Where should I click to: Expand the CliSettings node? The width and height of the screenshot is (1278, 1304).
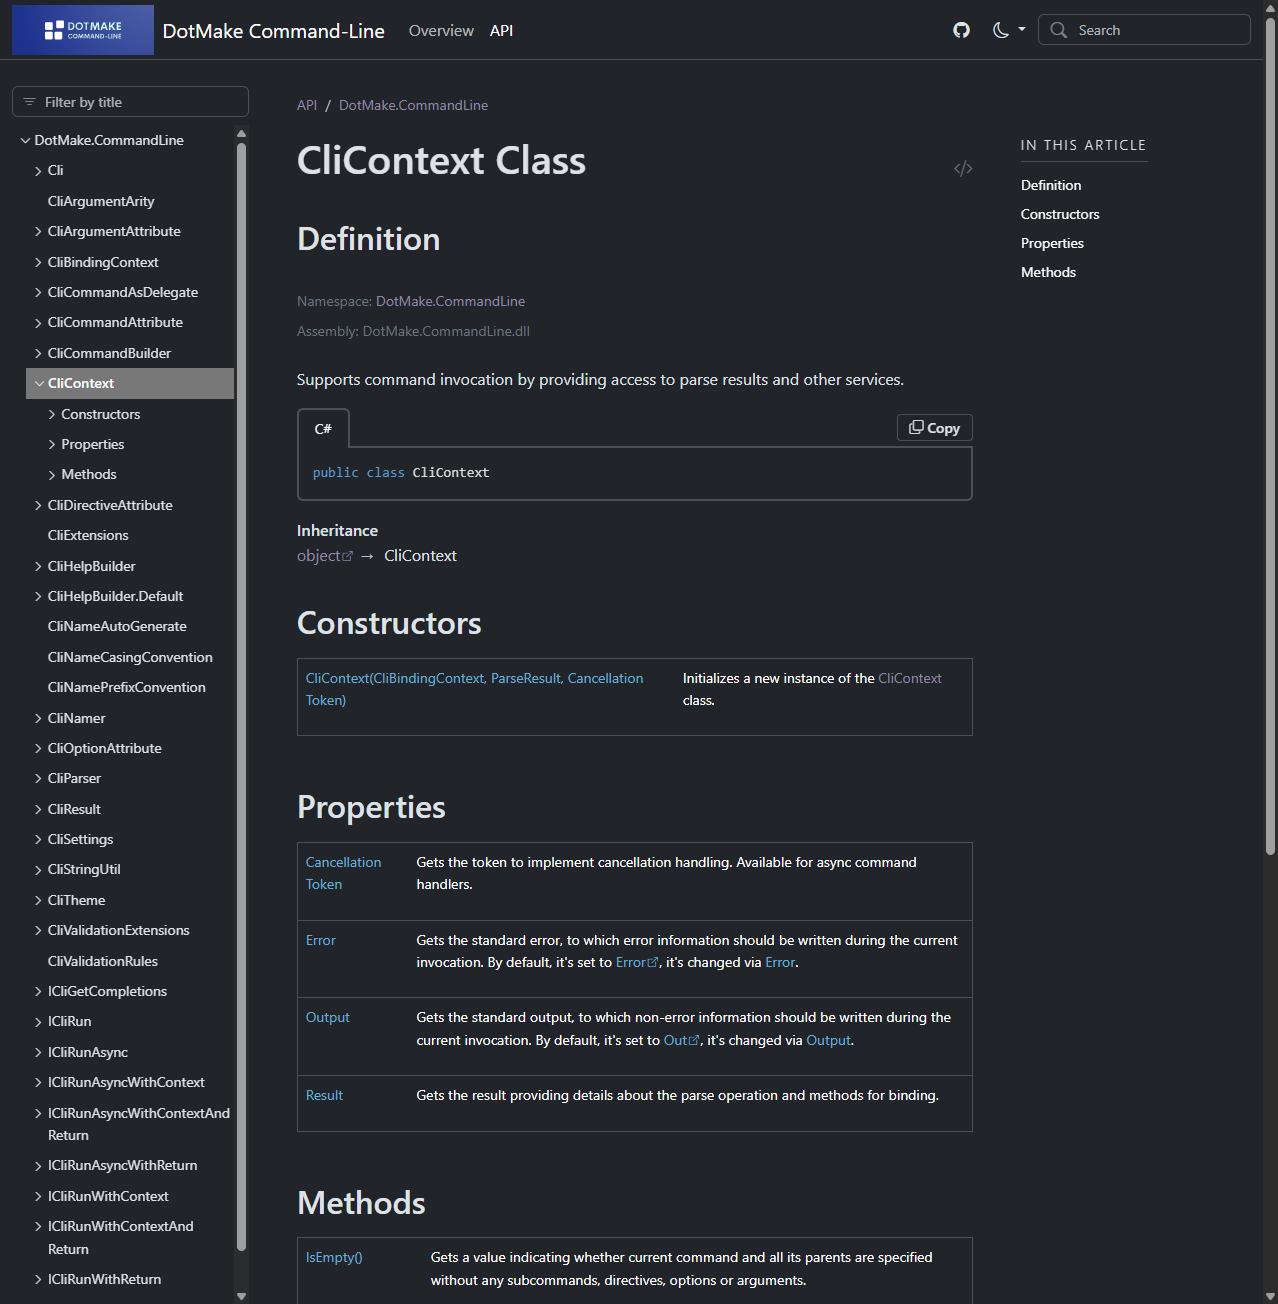(38, 839)
